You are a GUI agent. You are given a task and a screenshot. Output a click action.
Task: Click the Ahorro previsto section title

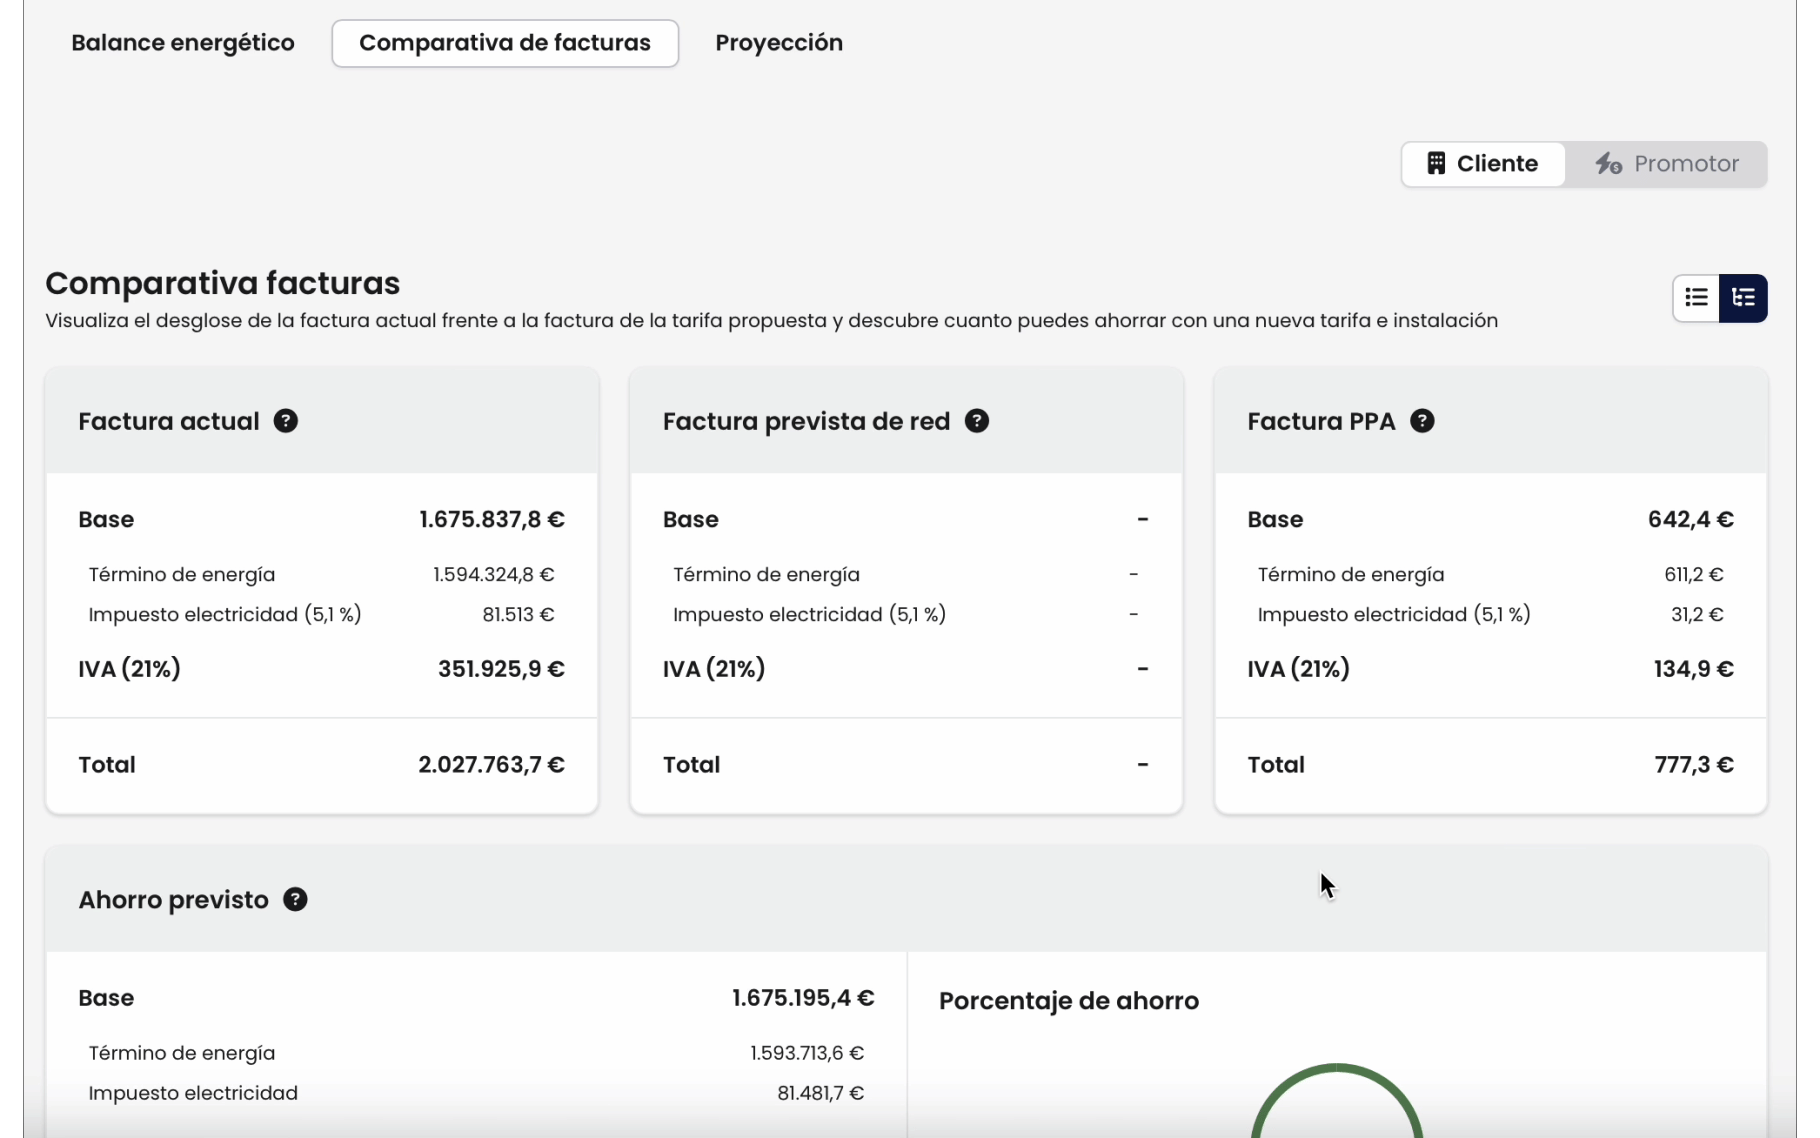pos(174,900)
